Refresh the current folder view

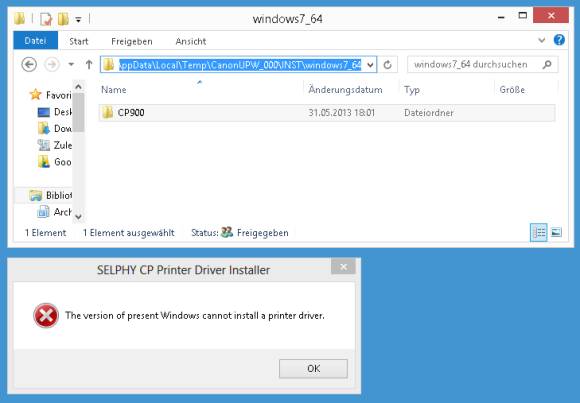click(387, 65)
